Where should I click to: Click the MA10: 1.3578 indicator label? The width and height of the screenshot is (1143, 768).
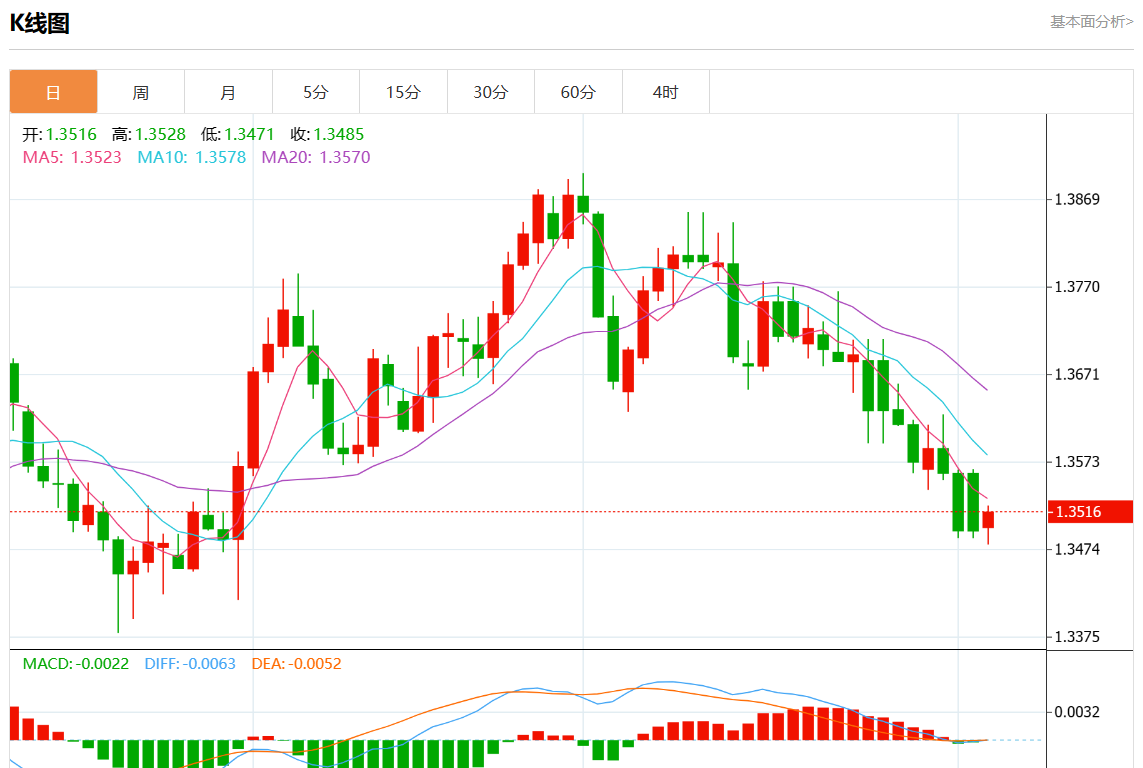pyautogui.click(x=192, y=157)
